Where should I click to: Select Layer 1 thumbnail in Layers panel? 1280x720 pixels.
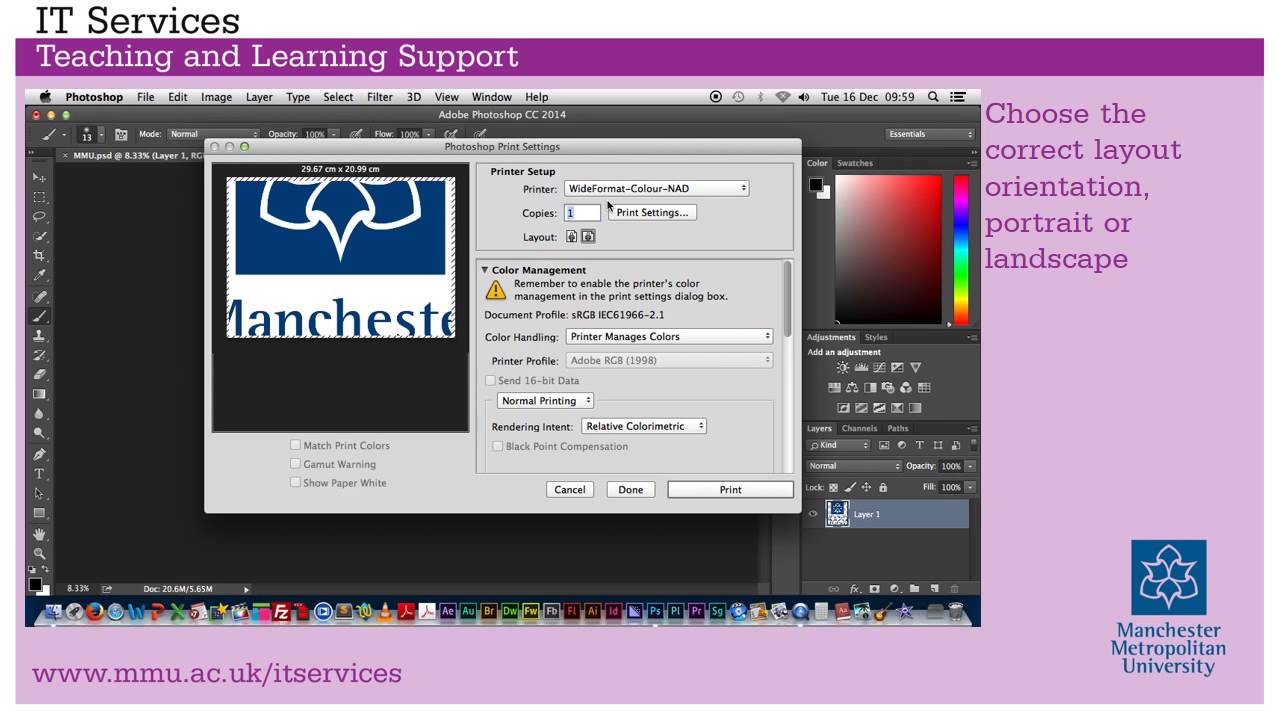pyautogui.click(x=837, y=514)
